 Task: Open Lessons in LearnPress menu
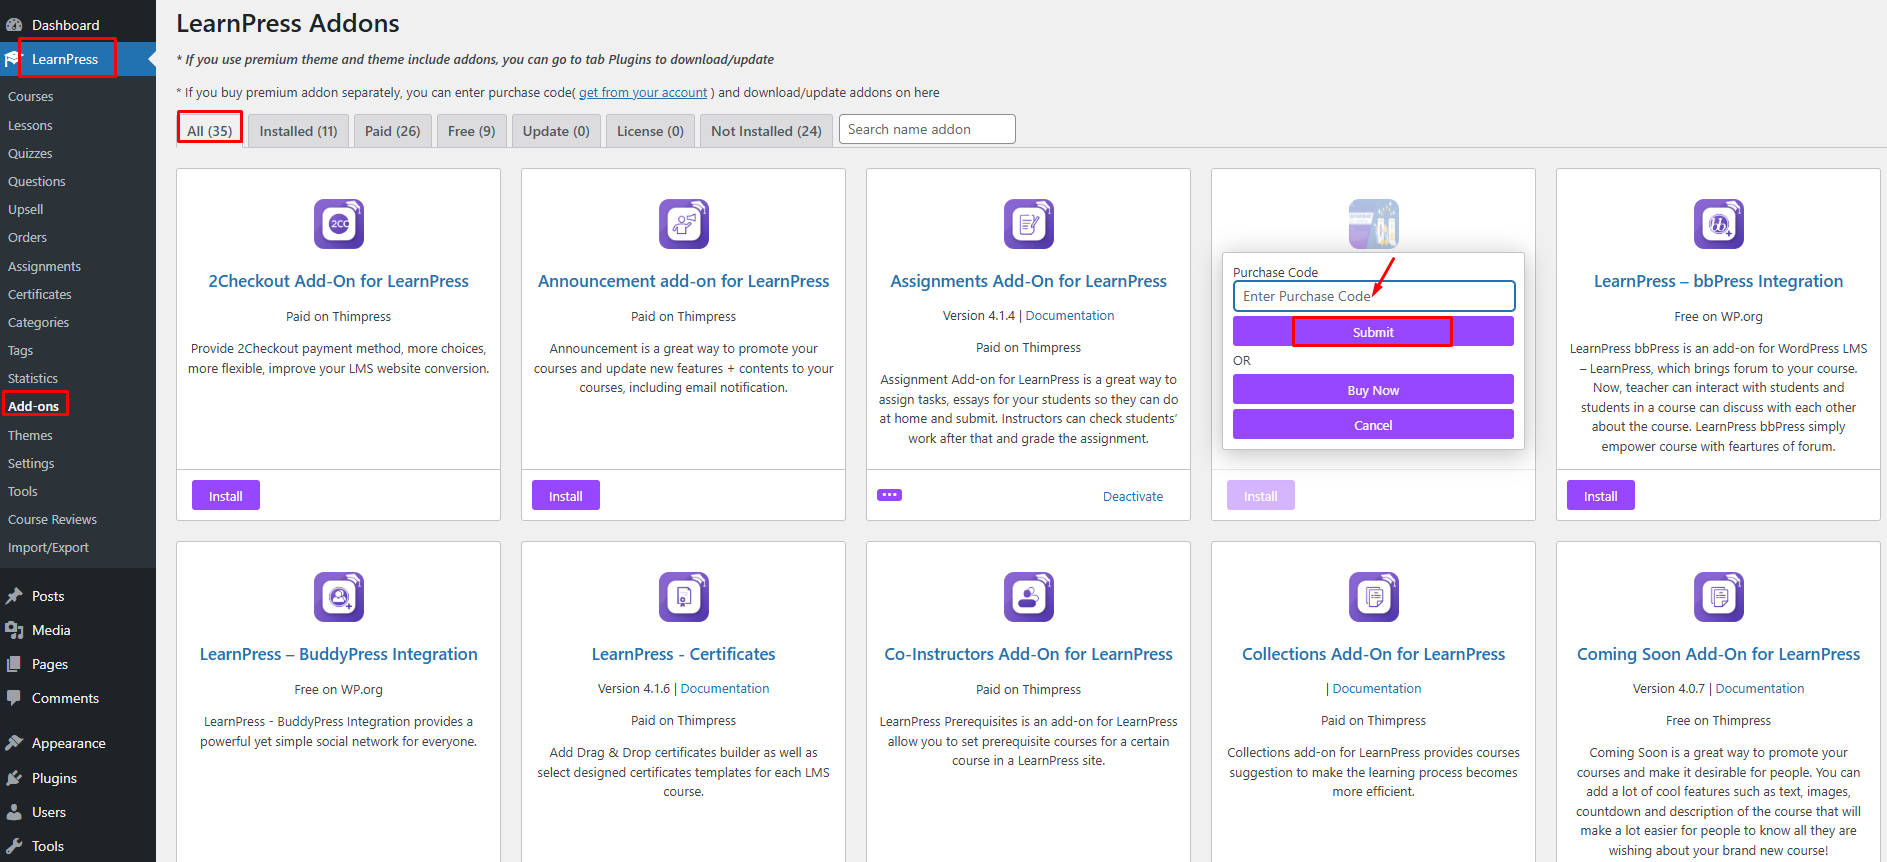[30, 125]
